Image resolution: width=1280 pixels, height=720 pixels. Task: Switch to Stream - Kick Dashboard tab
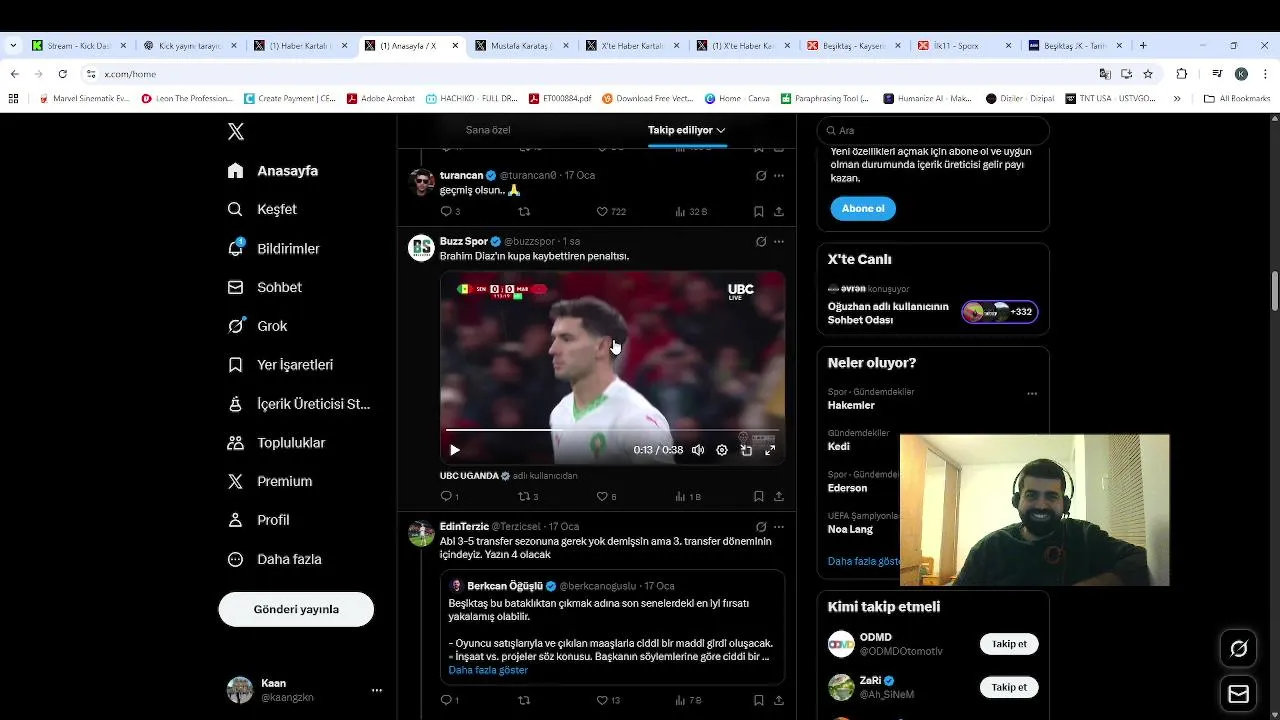point(79,46)
